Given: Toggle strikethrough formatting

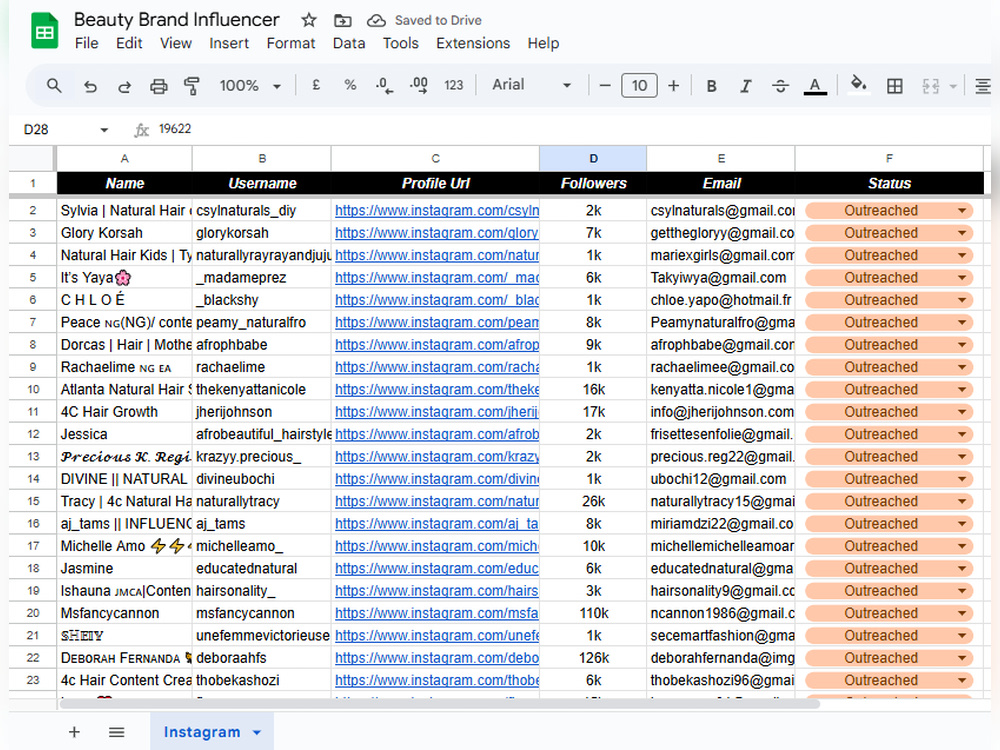Looking at the screenshot, I should coord(780,86).
